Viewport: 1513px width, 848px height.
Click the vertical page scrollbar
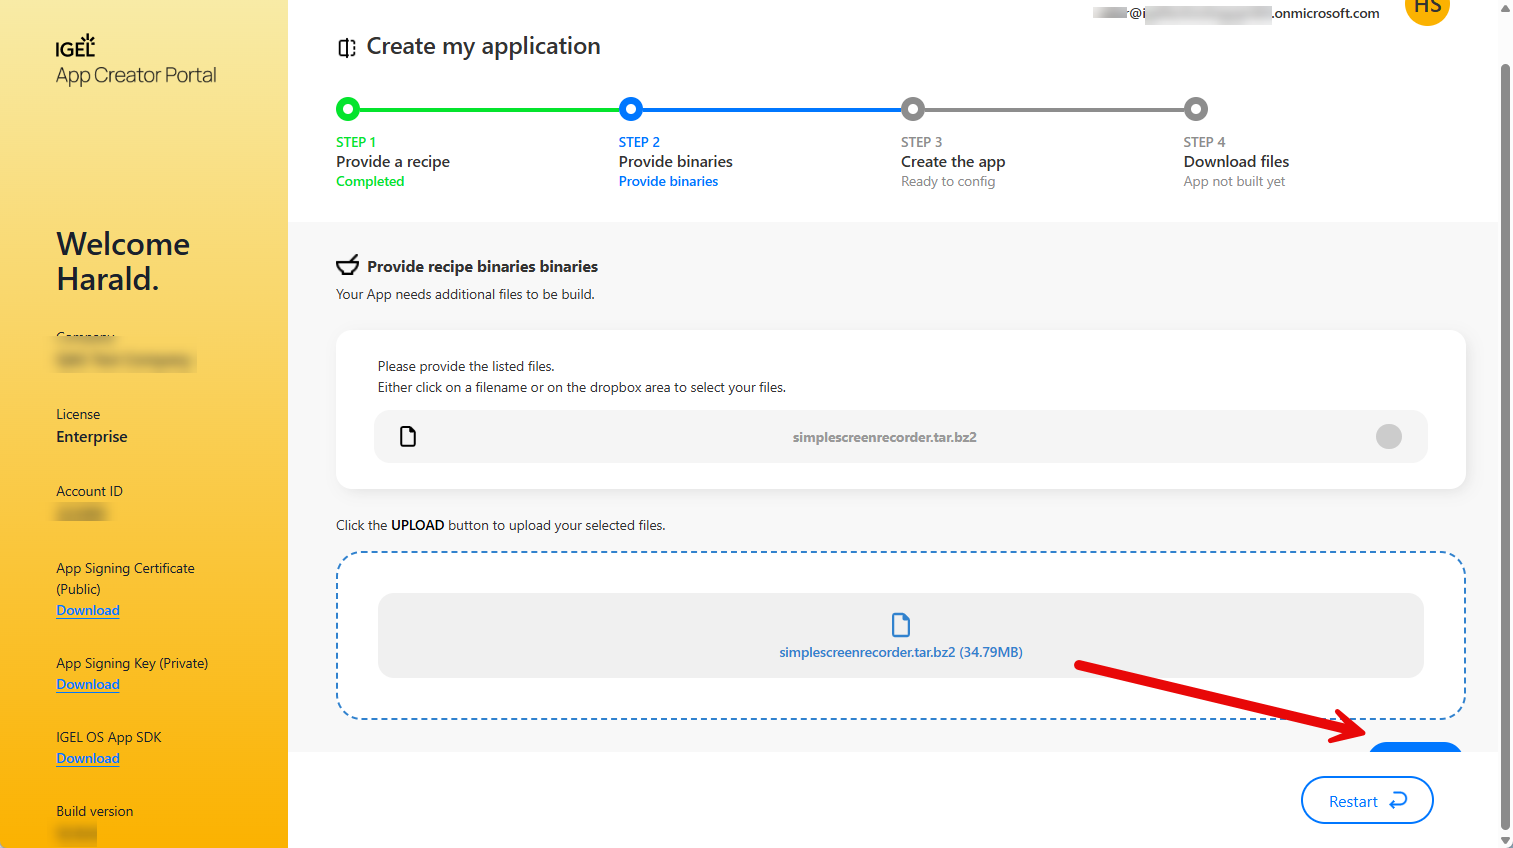(x=1505, y=440)
